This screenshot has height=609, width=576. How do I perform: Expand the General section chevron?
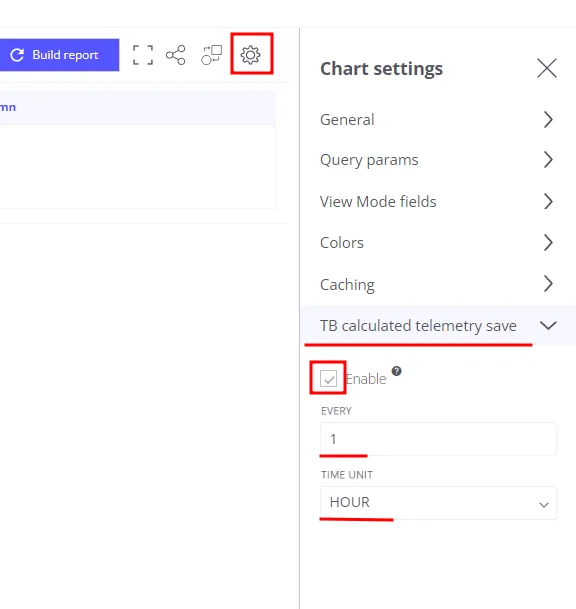548,120
